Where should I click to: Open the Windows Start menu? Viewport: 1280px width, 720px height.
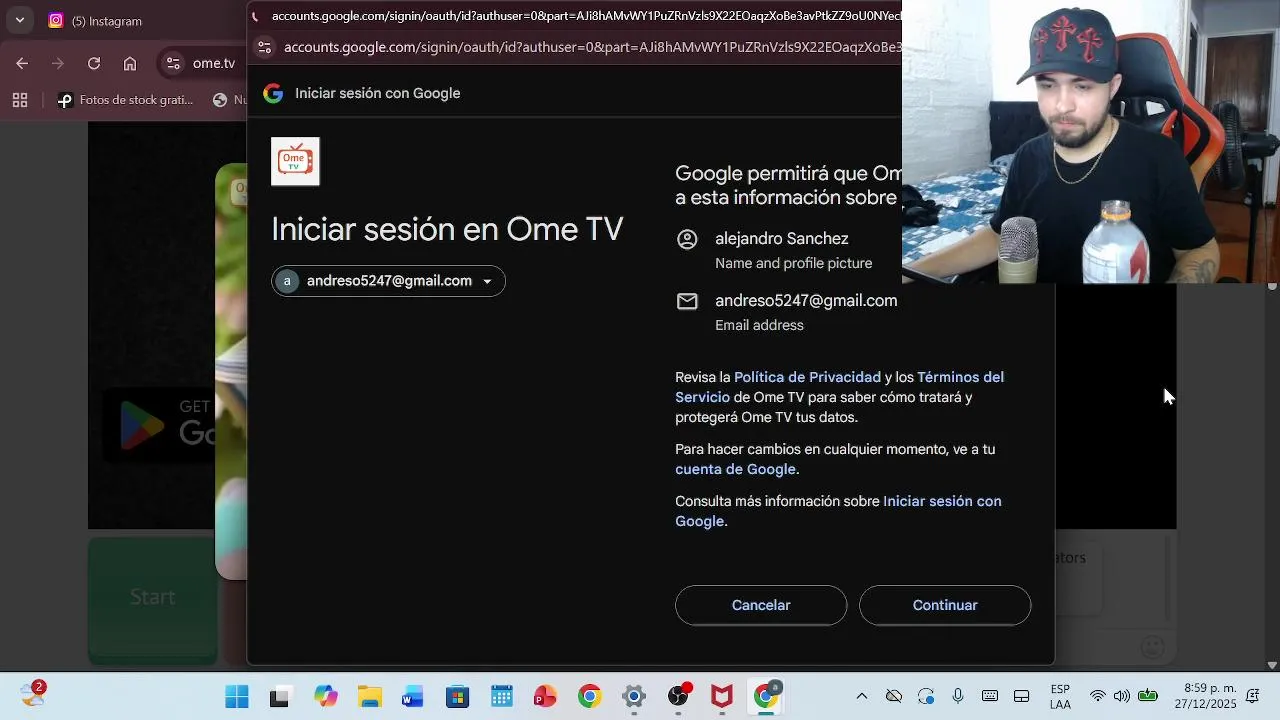(237, 697)
